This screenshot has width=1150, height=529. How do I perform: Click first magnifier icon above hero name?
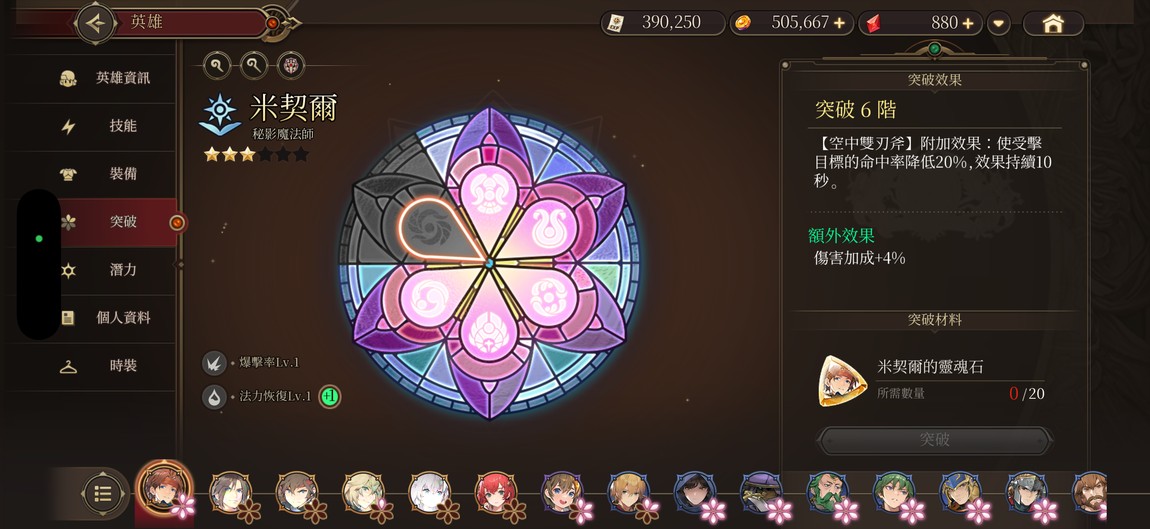(217, 65)
